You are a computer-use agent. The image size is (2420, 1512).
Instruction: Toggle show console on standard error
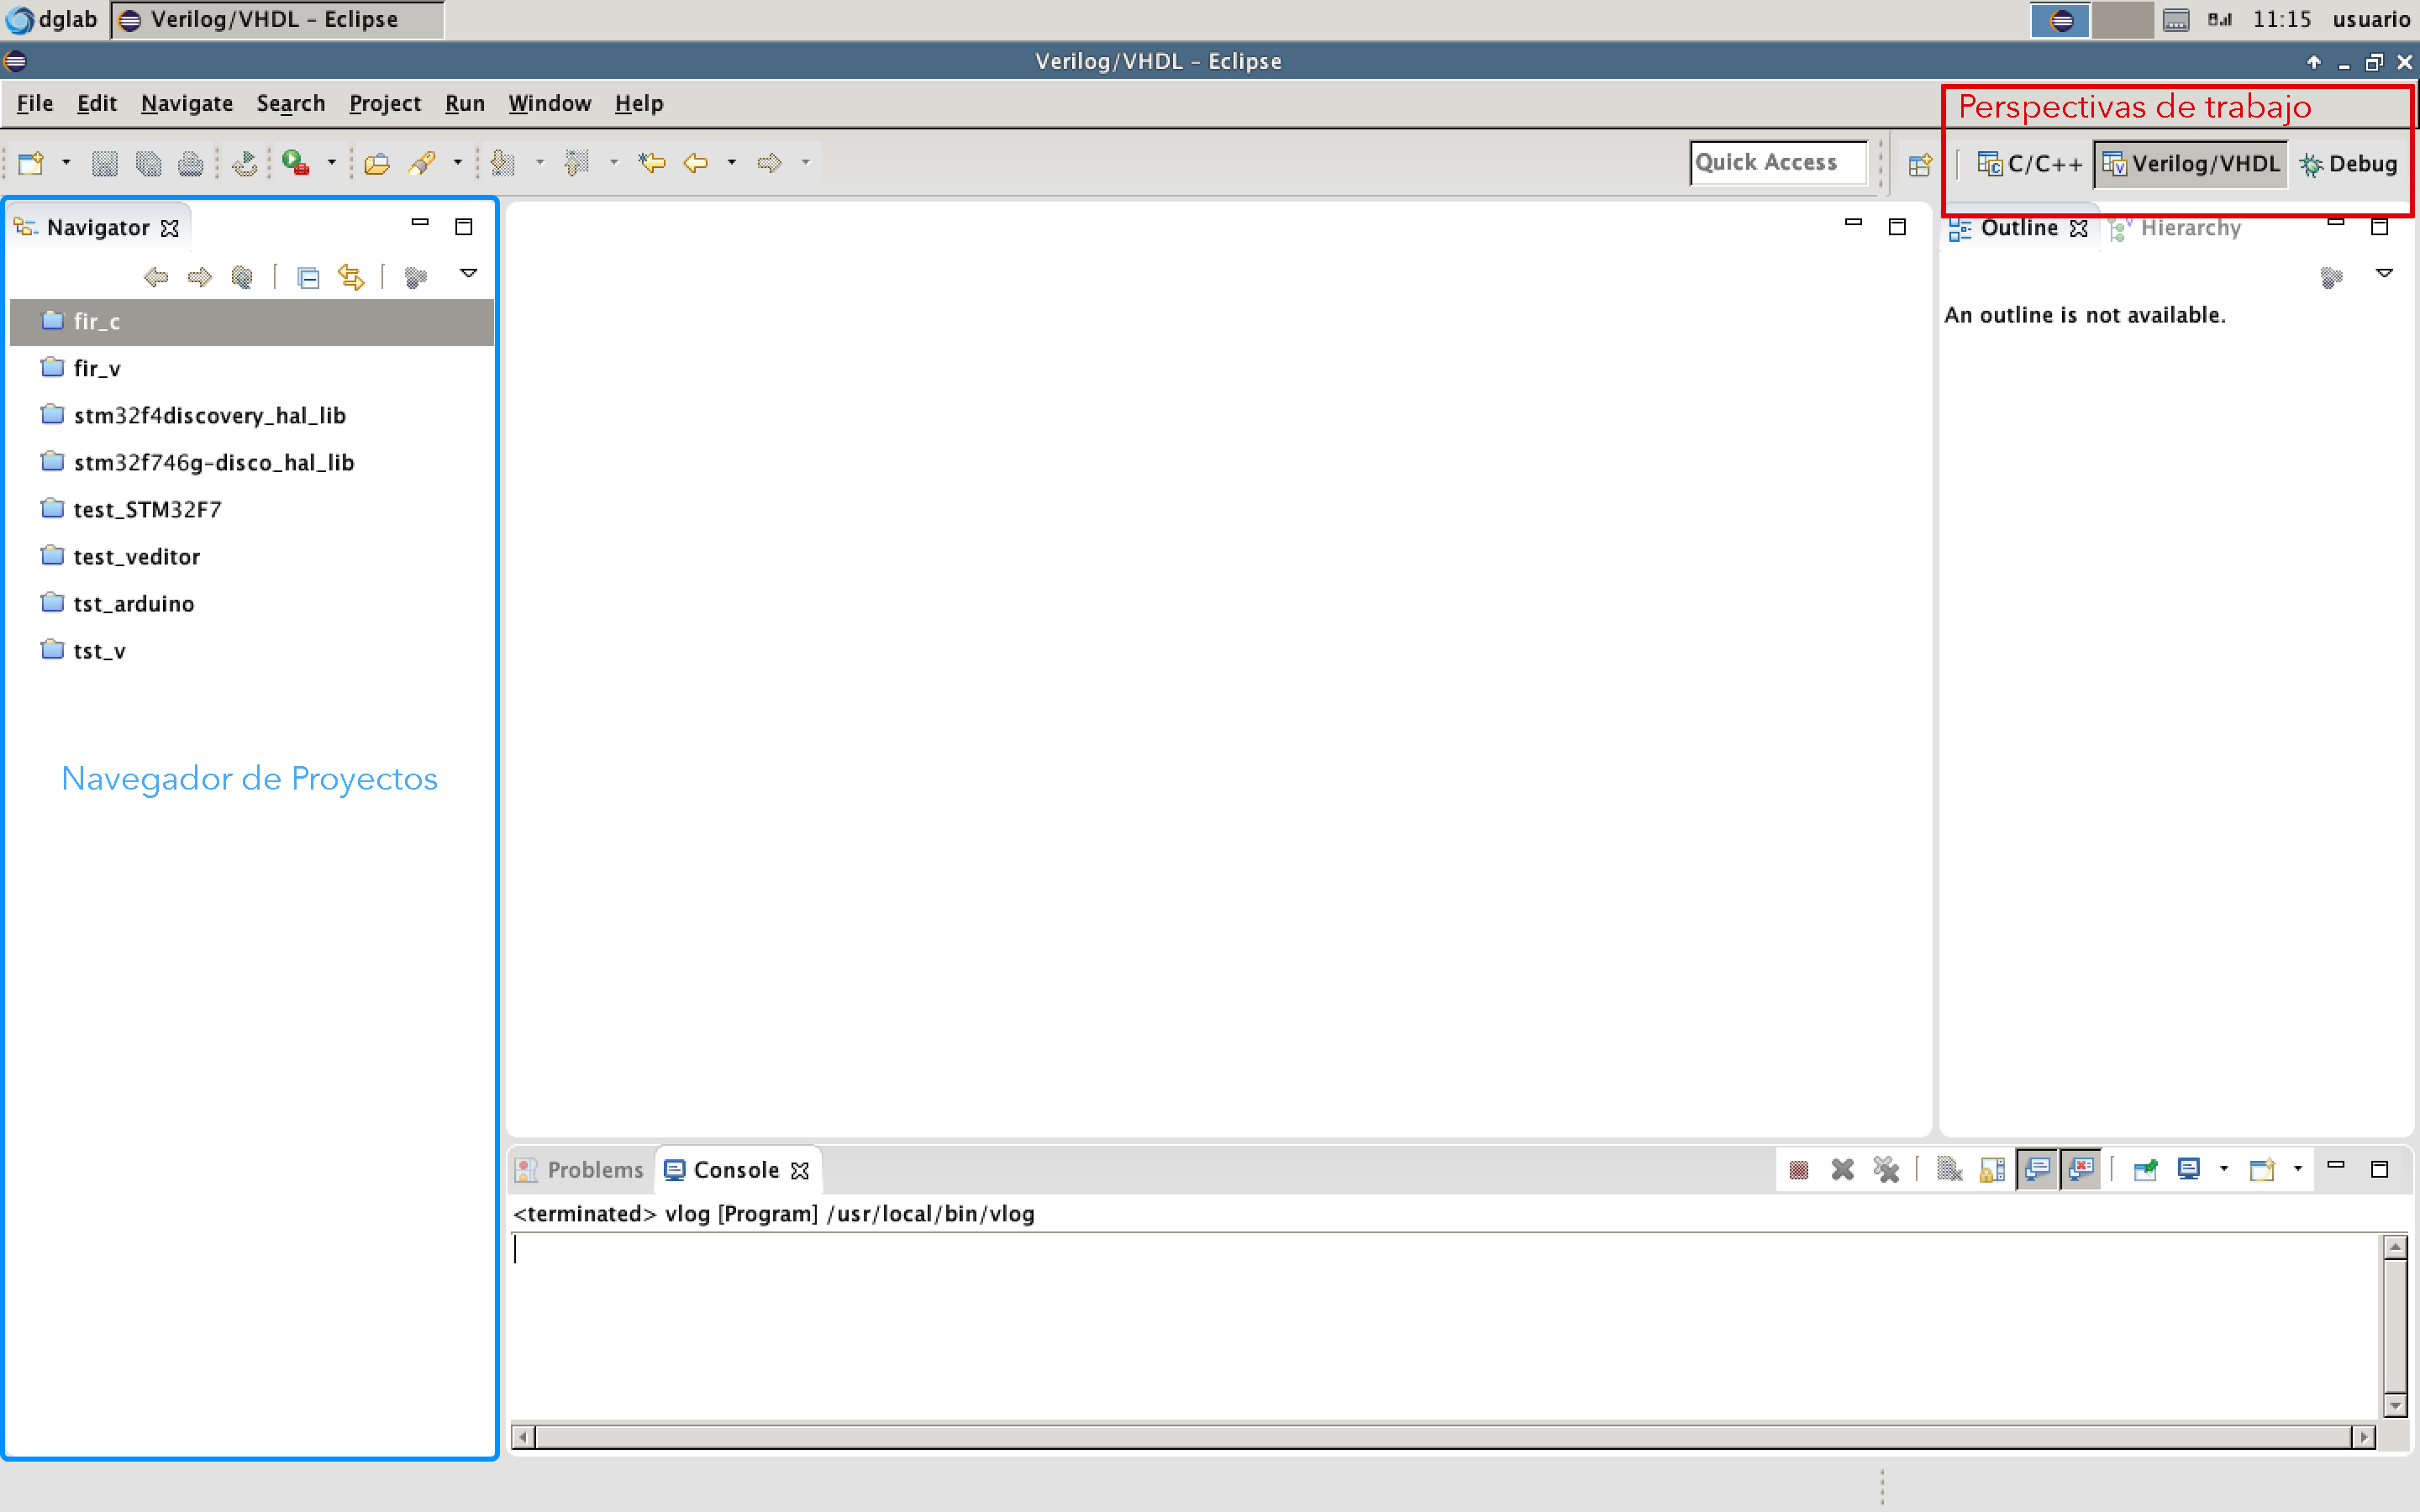2081,1169
